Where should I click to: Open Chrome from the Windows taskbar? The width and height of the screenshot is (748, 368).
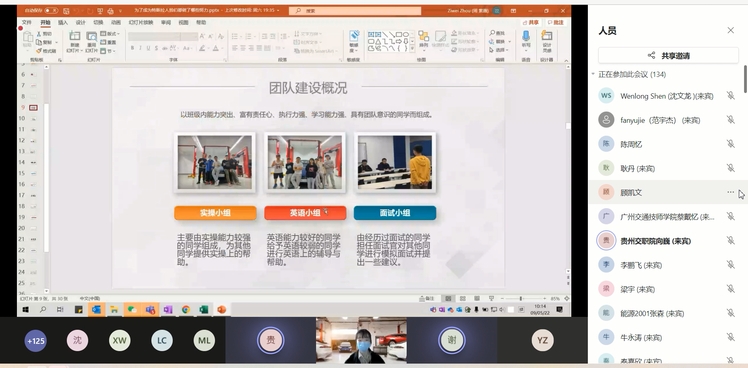pos(186,310)
